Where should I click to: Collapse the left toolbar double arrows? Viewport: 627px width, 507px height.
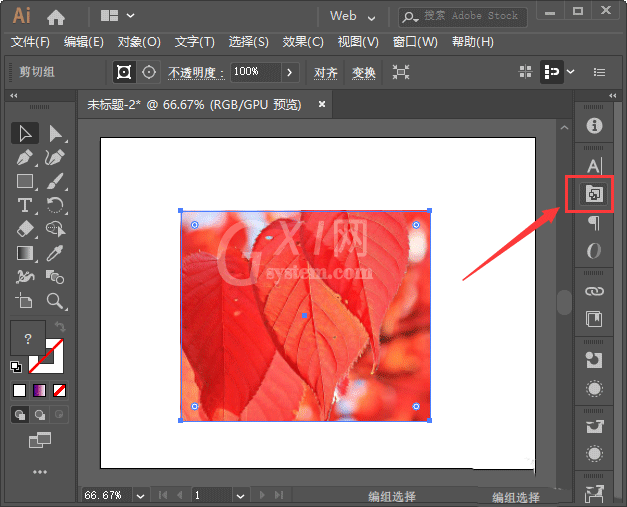(14, 96)
